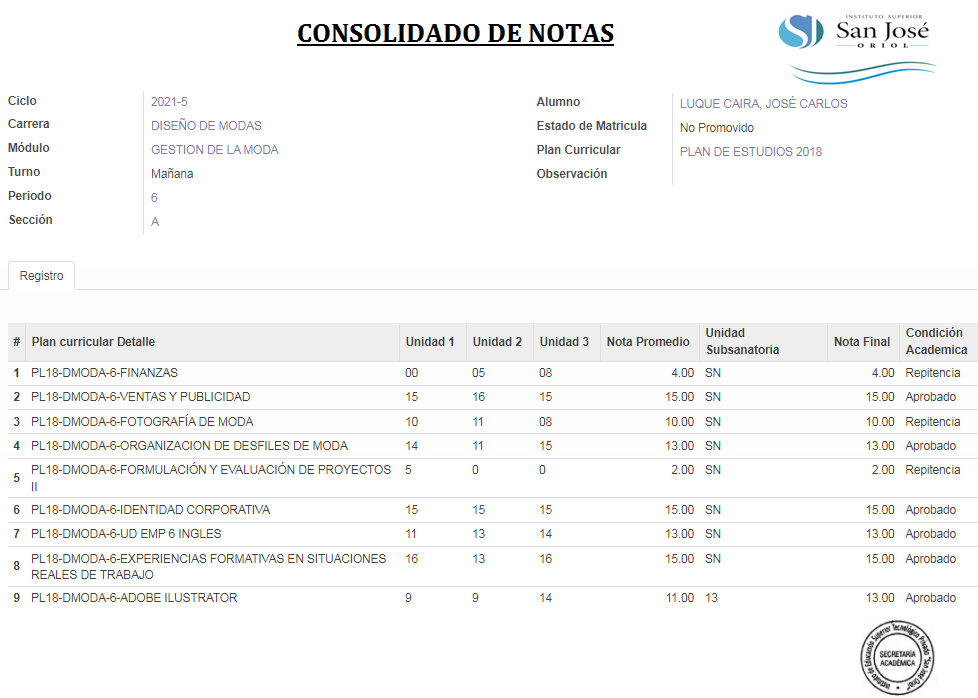Select the ORGANIZACION DE DESFILES DE MODA row

tap(493, 446)
